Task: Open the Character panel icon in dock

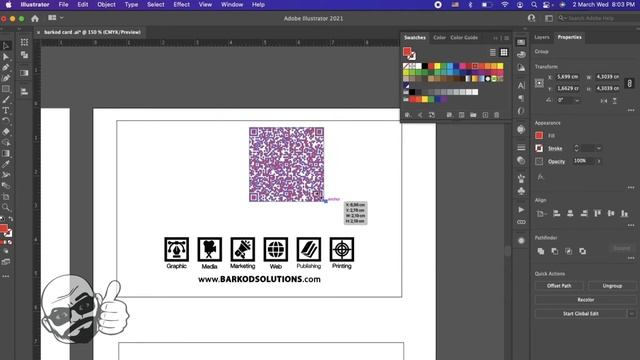Action: tap(521, 85)
